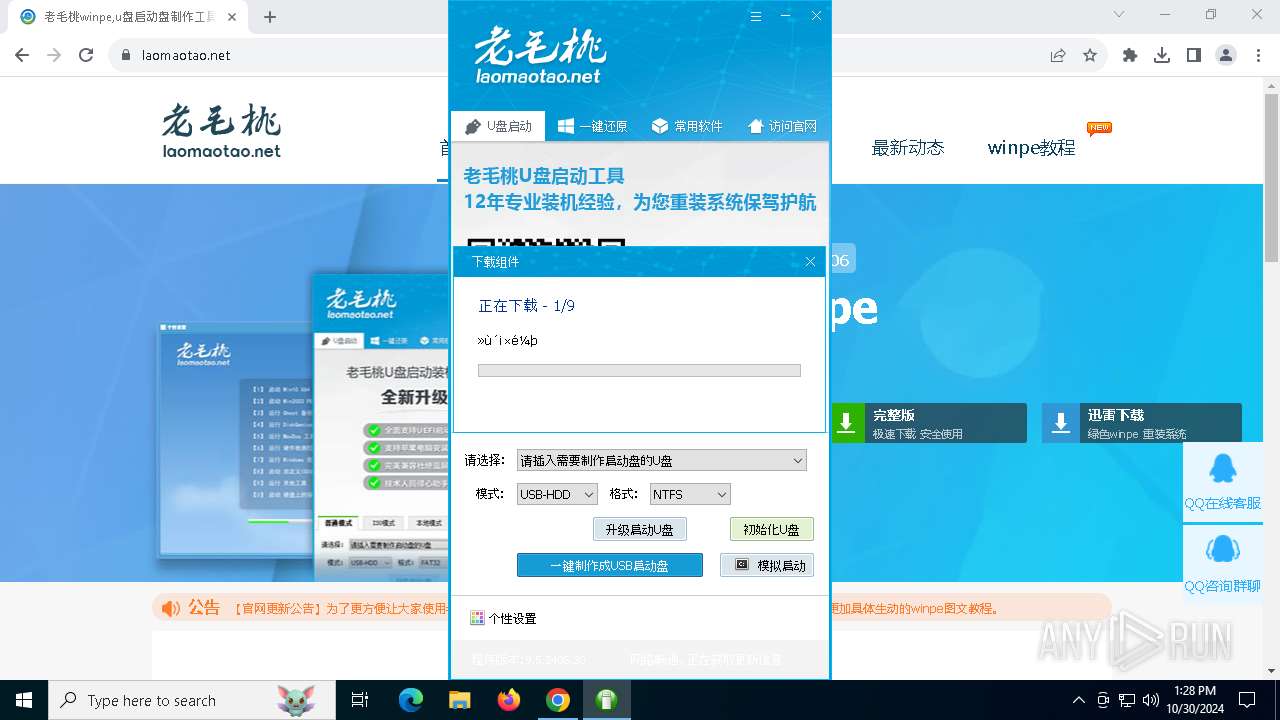Click 一键制作成USB启动盘 button
This screenshot has height=720, width=1280.
(609, 565)
